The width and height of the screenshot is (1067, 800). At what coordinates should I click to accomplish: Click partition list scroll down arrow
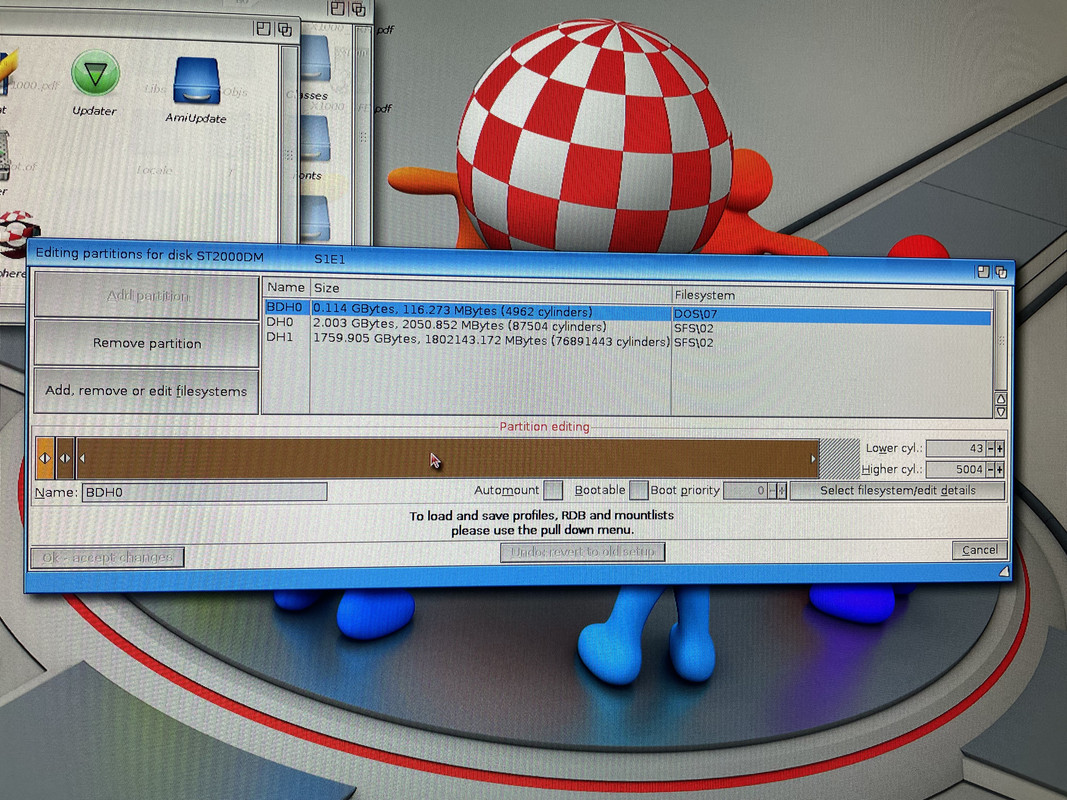pyautogui.click(x=1001, y=412)
